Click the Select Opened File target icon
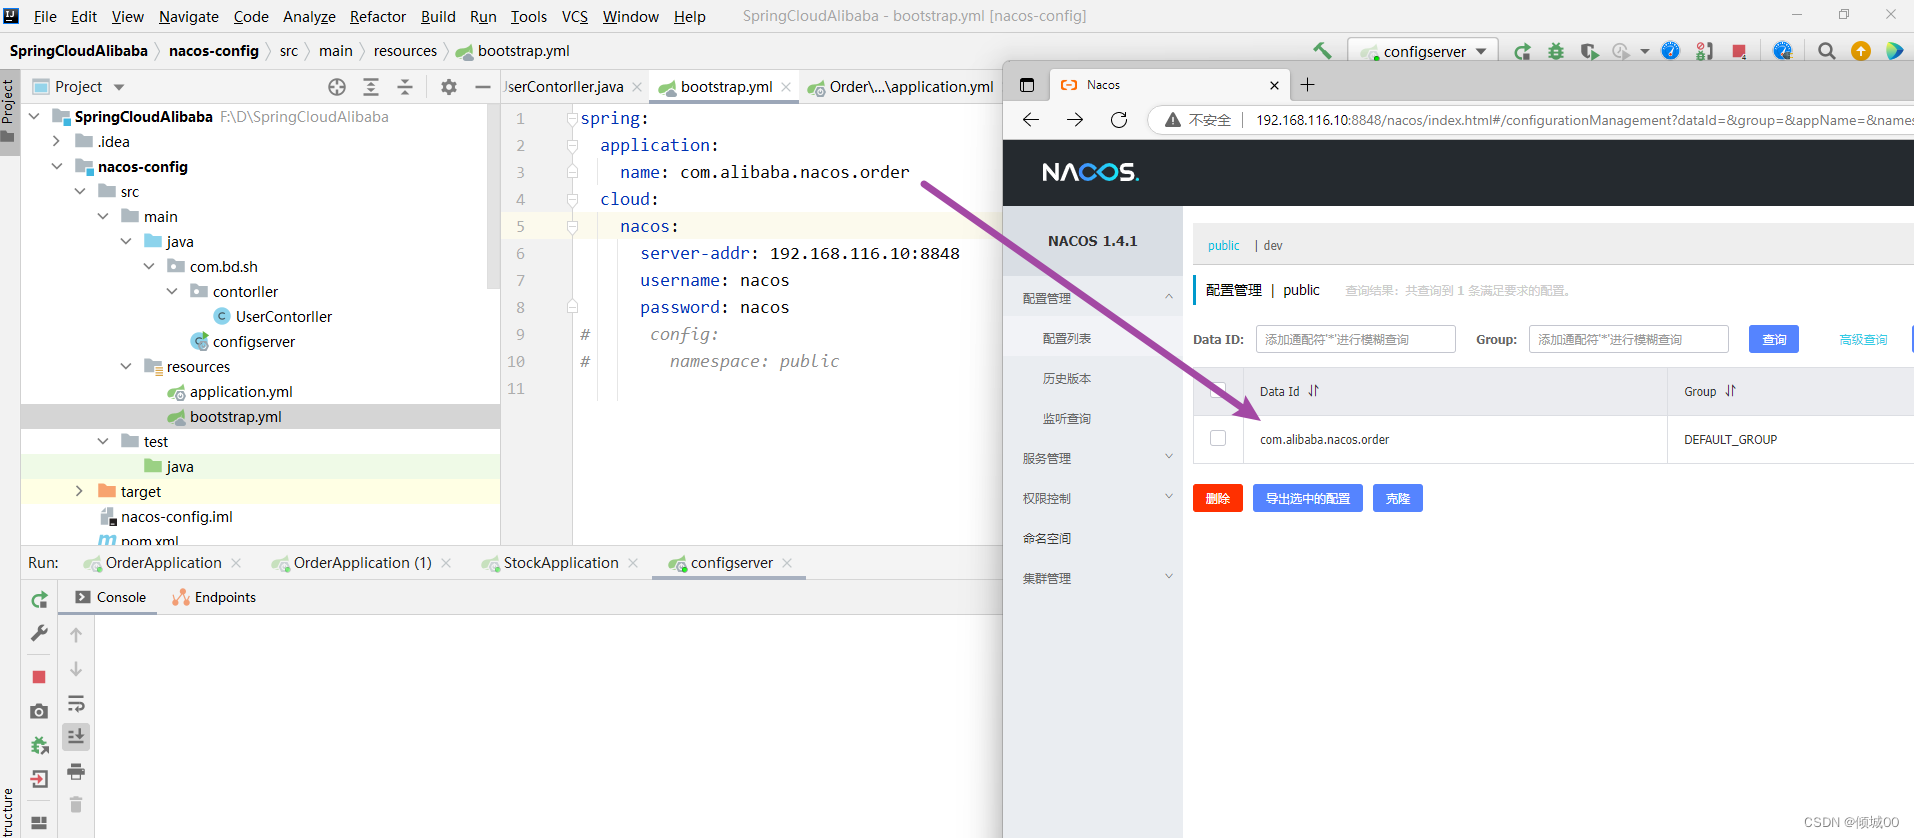 337,87
